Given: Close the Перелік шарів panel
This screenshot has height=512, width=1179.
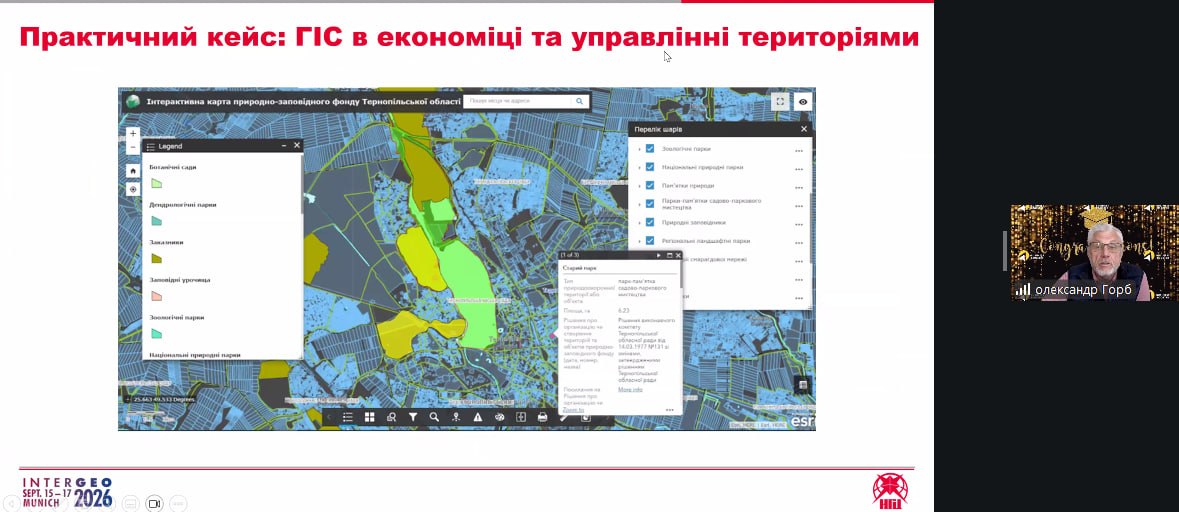Looking at the screenshot, I should [804, 129].
